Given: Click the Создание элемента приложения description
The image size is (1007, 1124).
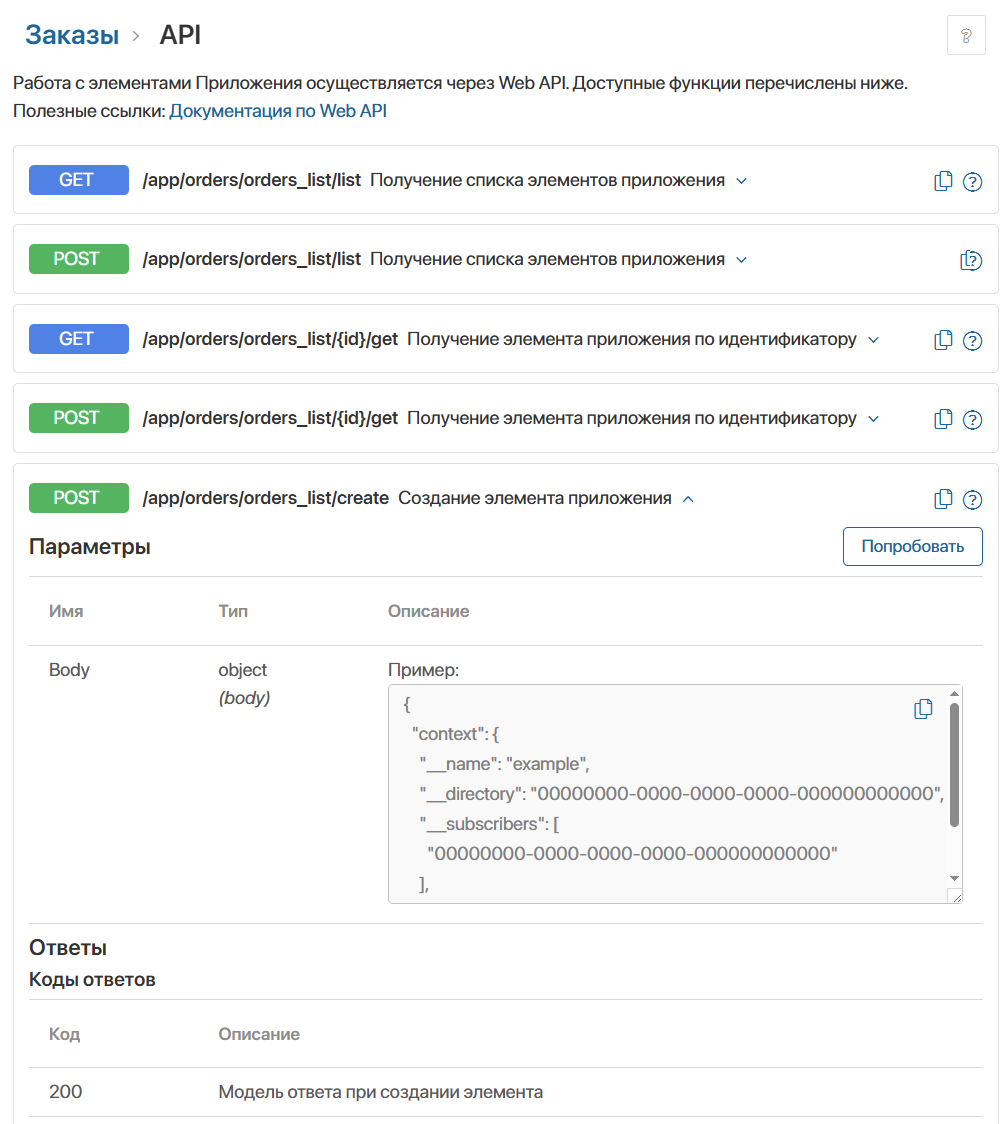Looking at the screenshot, I should [535, 498].
